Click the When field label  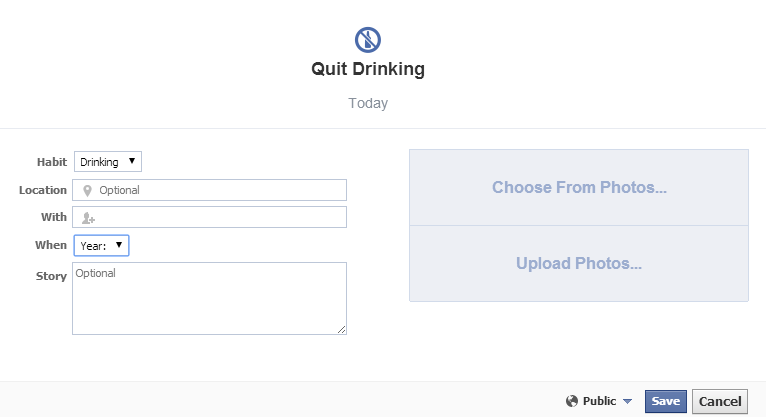click(51, 245)
